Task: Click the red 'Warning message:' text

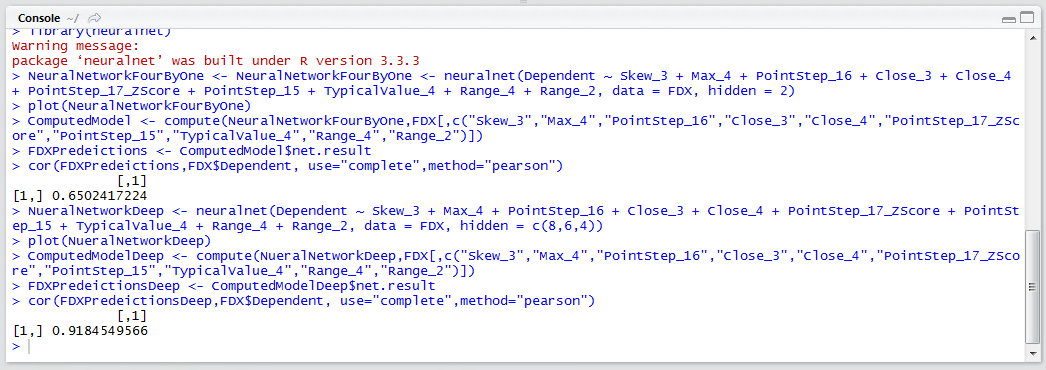Action: coord(75,46)
